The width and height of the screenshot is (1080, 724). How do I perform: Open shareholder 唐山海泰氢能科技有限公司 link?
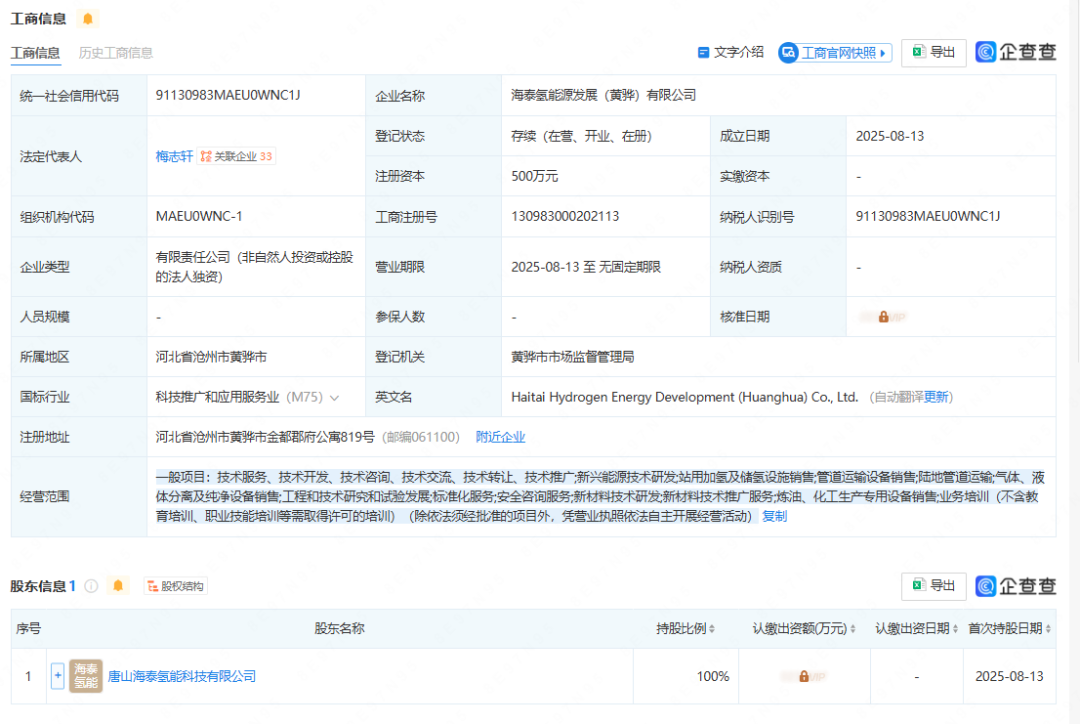(182, 676)
